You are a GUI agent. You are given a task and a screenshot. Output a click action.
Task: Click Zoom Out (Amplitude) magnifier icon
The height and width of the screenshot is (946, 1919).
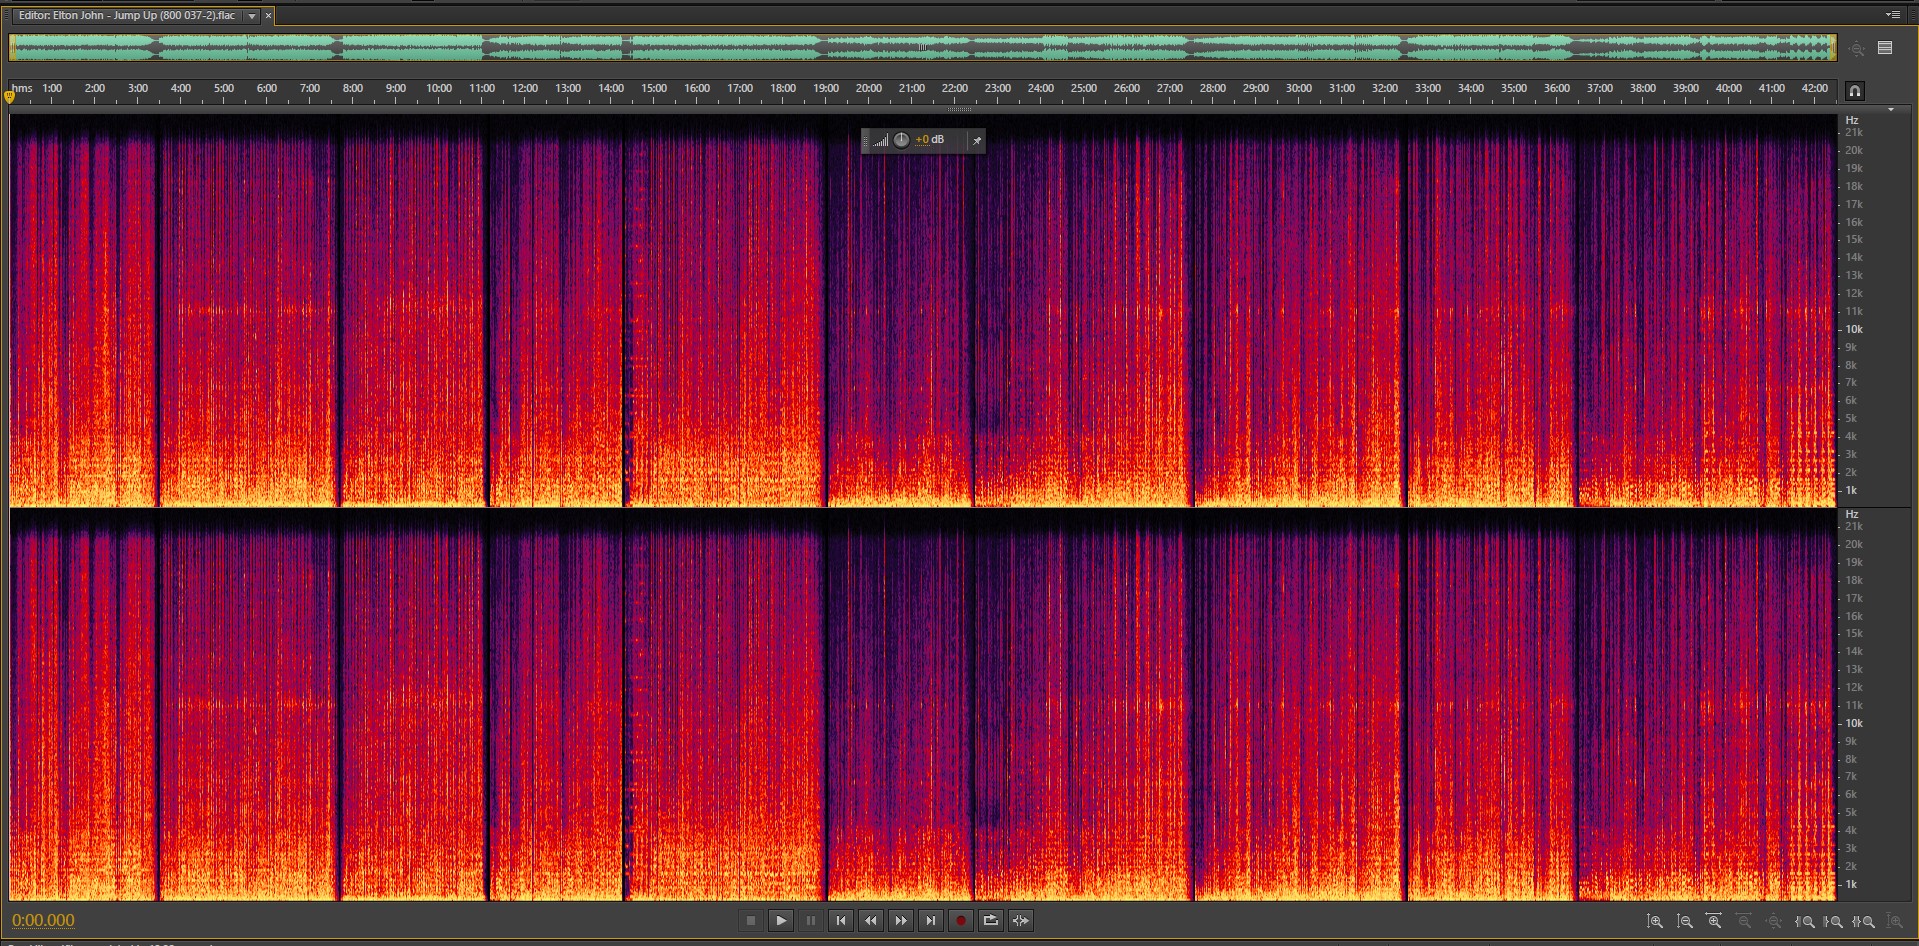click(x=1685, y=922)
